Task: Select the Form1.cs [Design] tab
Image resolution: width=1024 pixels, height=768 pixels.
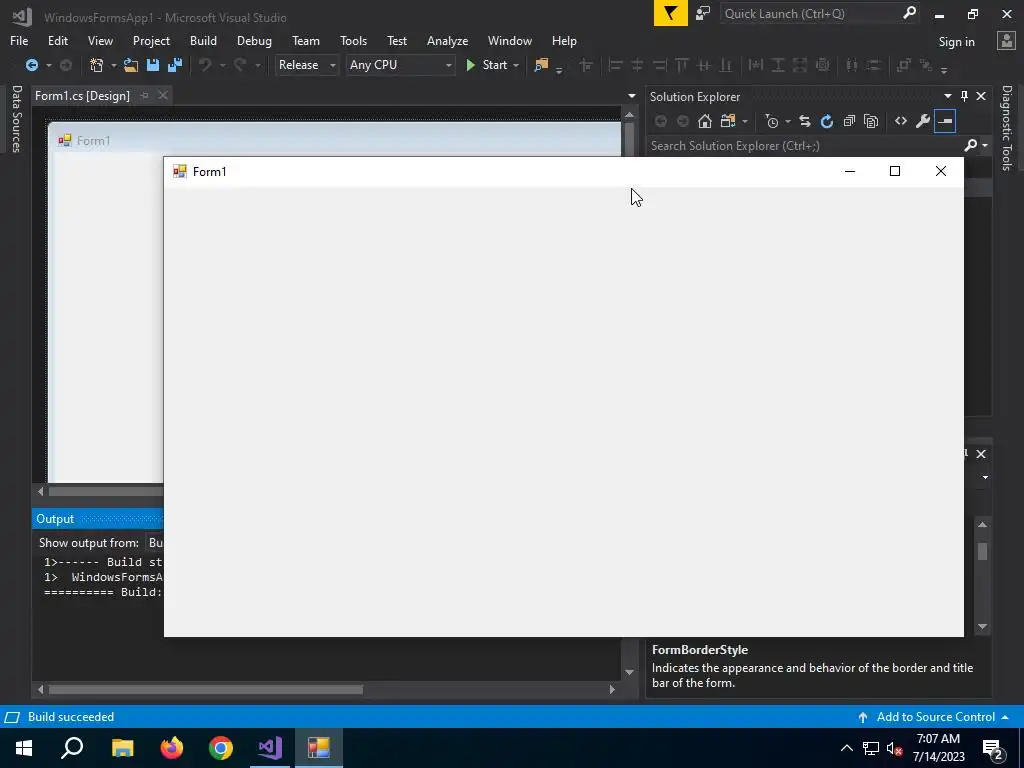Action: [82, 95]
